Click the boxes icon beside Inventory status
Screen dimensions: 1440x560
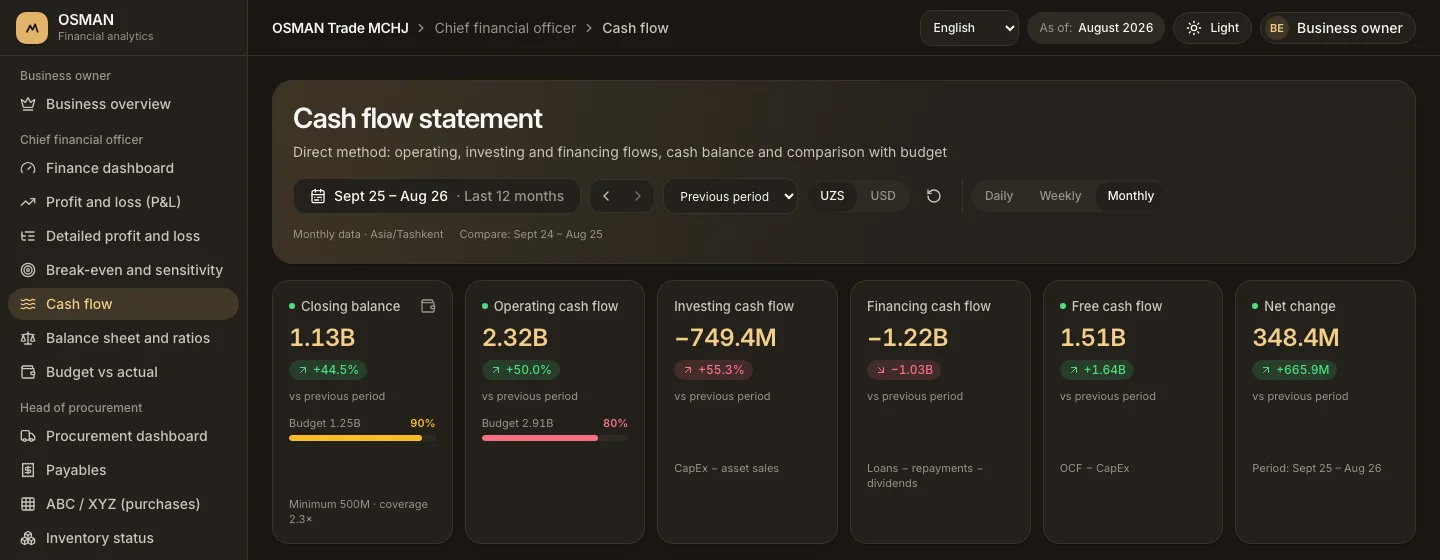pyautogui.click(x=28, y=538)
